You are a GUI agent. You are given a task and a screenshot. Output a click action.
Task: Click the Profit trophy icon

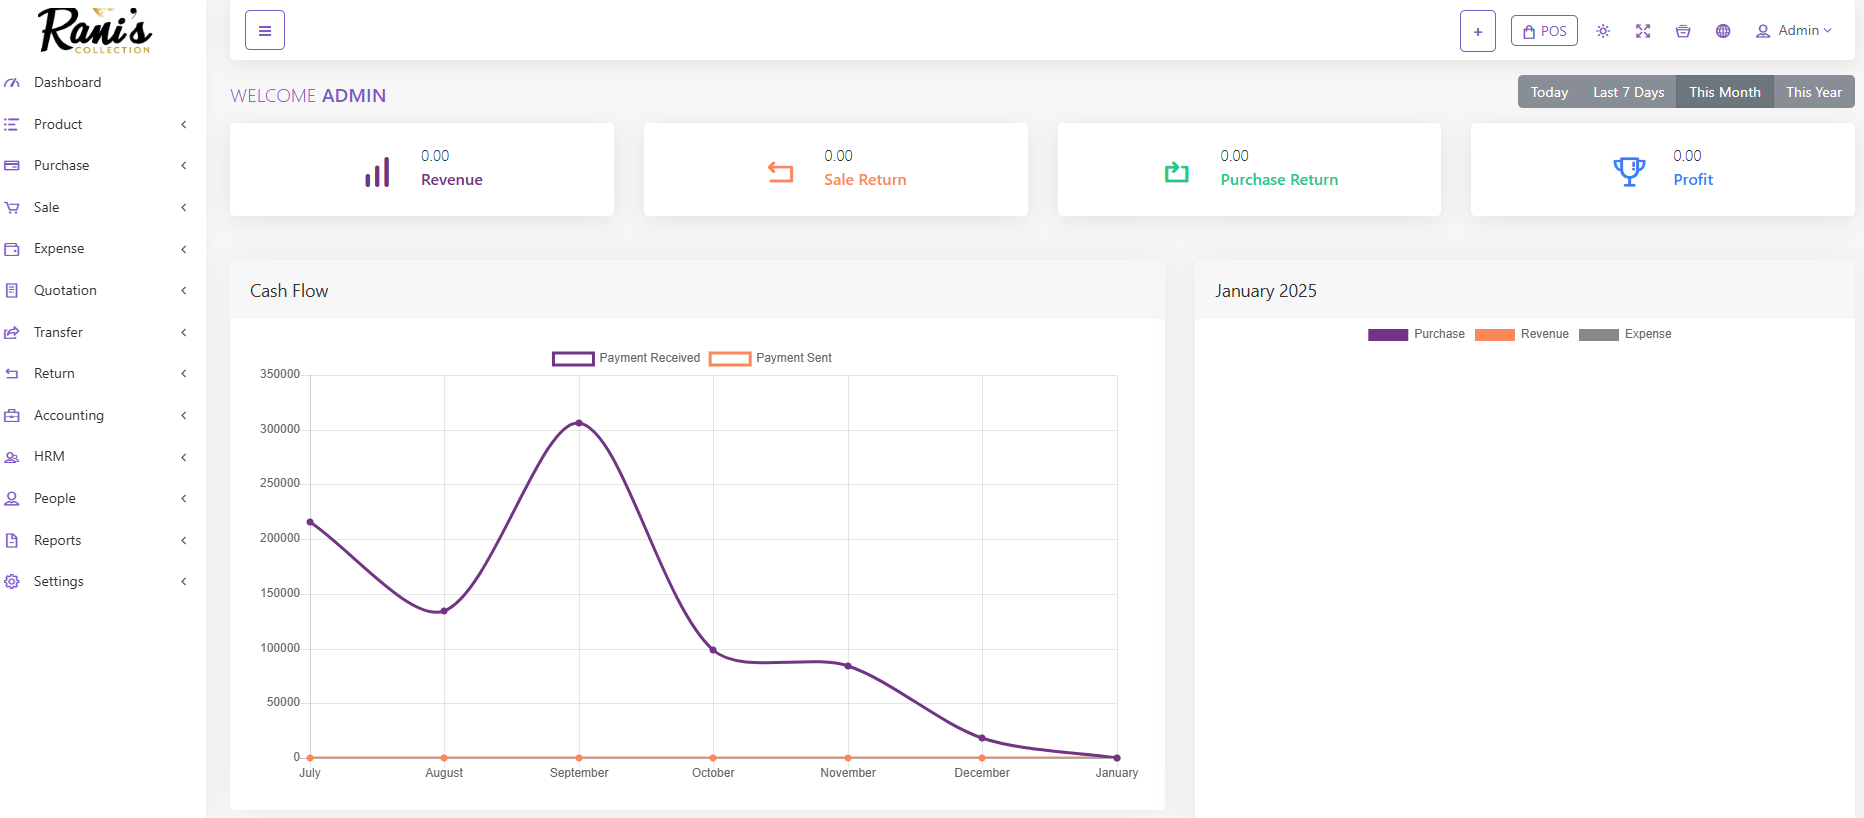(x=1629, y=171)
